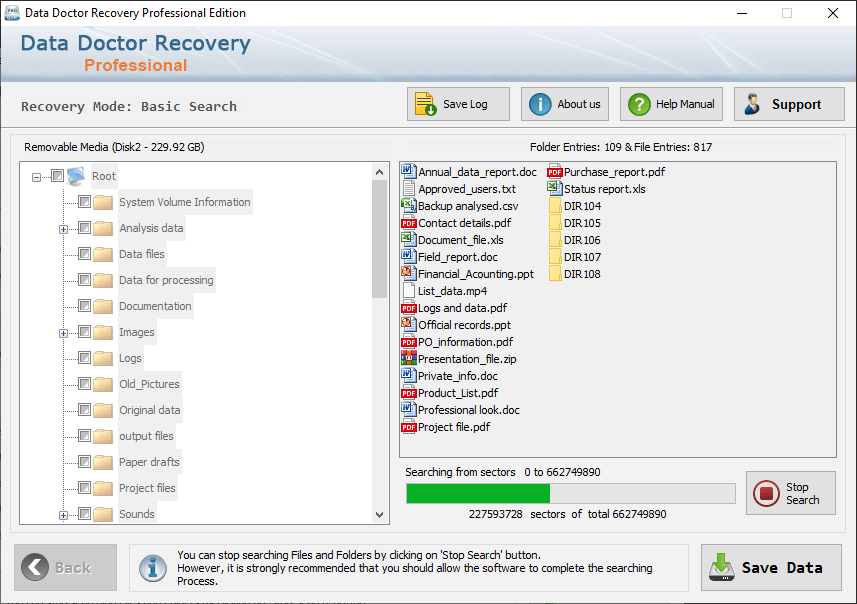Select the archive icon of Presentation_file.zip
The image size is (857, 604).
[x=408, y=359]
